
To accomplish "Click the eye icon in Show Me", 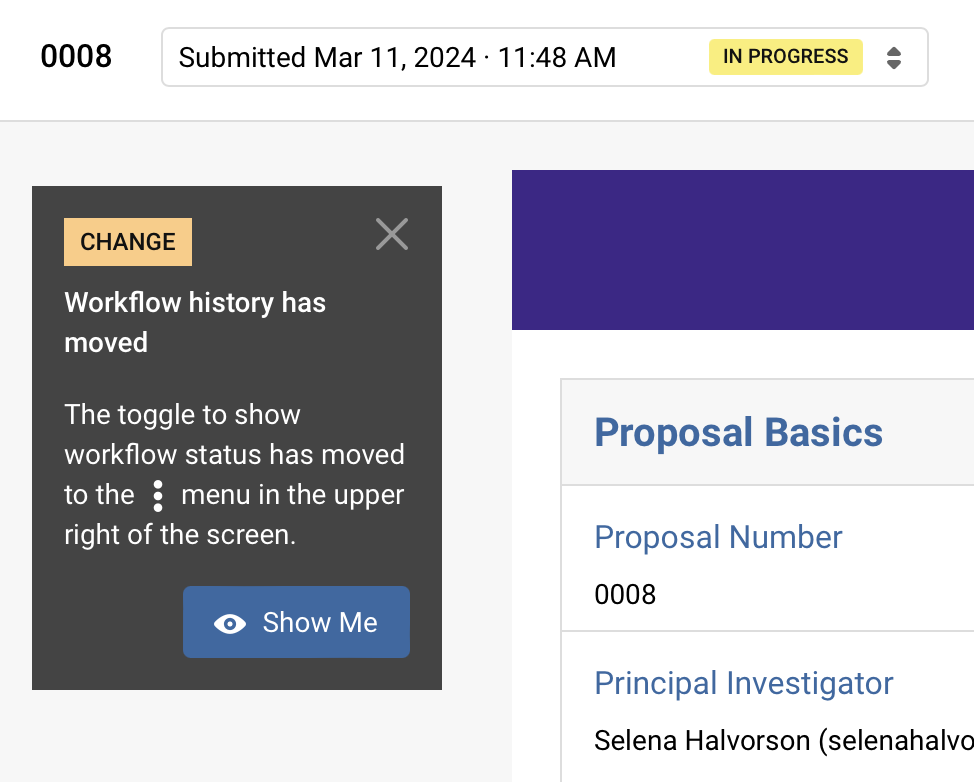I will click(230, 623).
